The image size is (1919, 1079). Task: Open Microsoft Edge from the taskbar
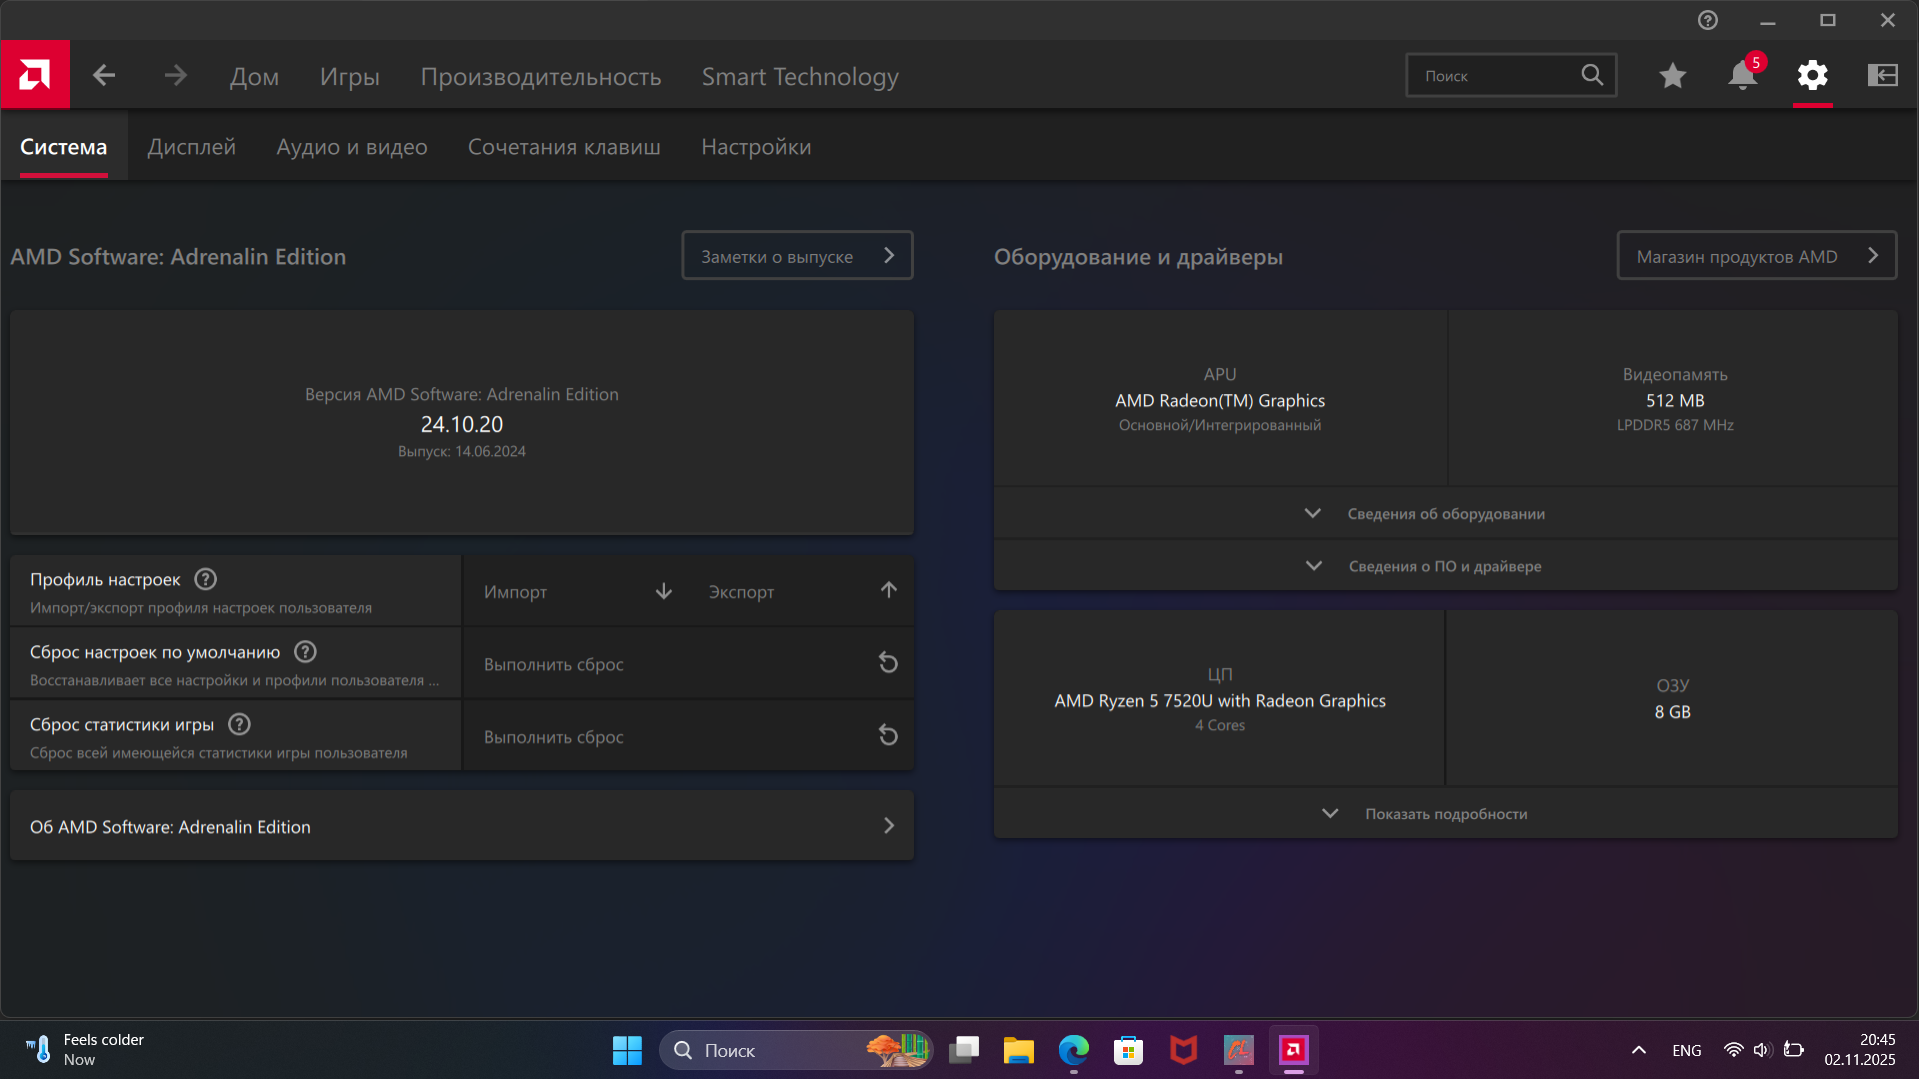[x=1073, y=1050]
